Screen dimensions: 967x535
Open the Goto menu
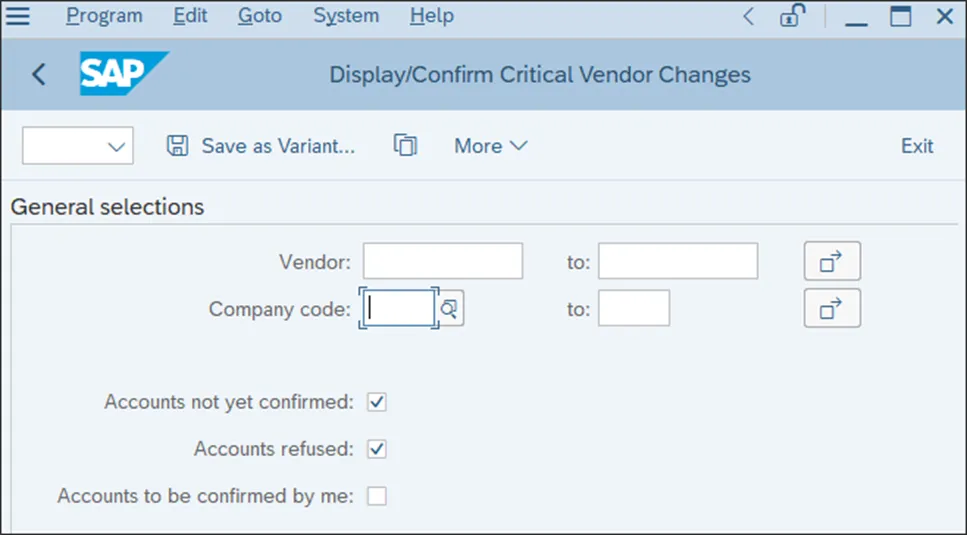pyautogui.click(x=260, y=16)
